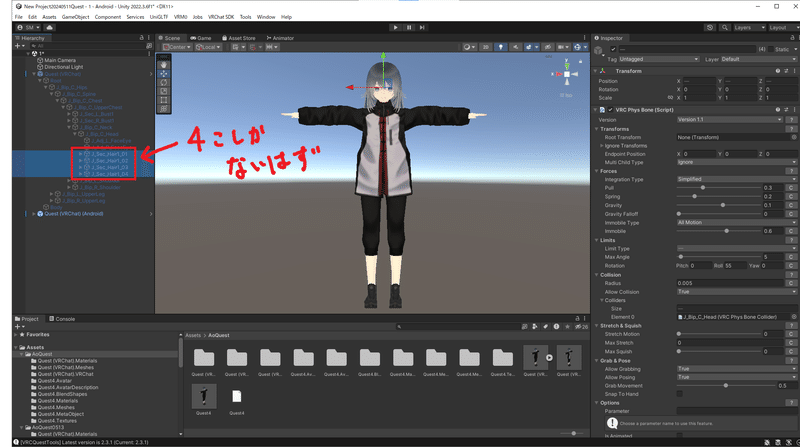Switch to the Animator tab
This screenshot has height=447, width=800.
280,38
